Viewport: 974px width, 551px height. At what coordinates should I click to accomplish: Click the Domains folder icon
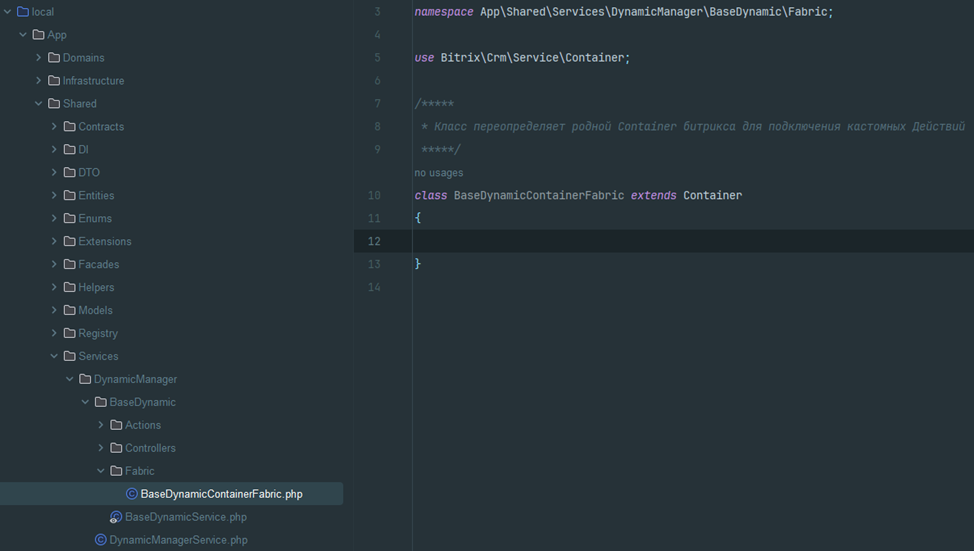click(54, 58)
